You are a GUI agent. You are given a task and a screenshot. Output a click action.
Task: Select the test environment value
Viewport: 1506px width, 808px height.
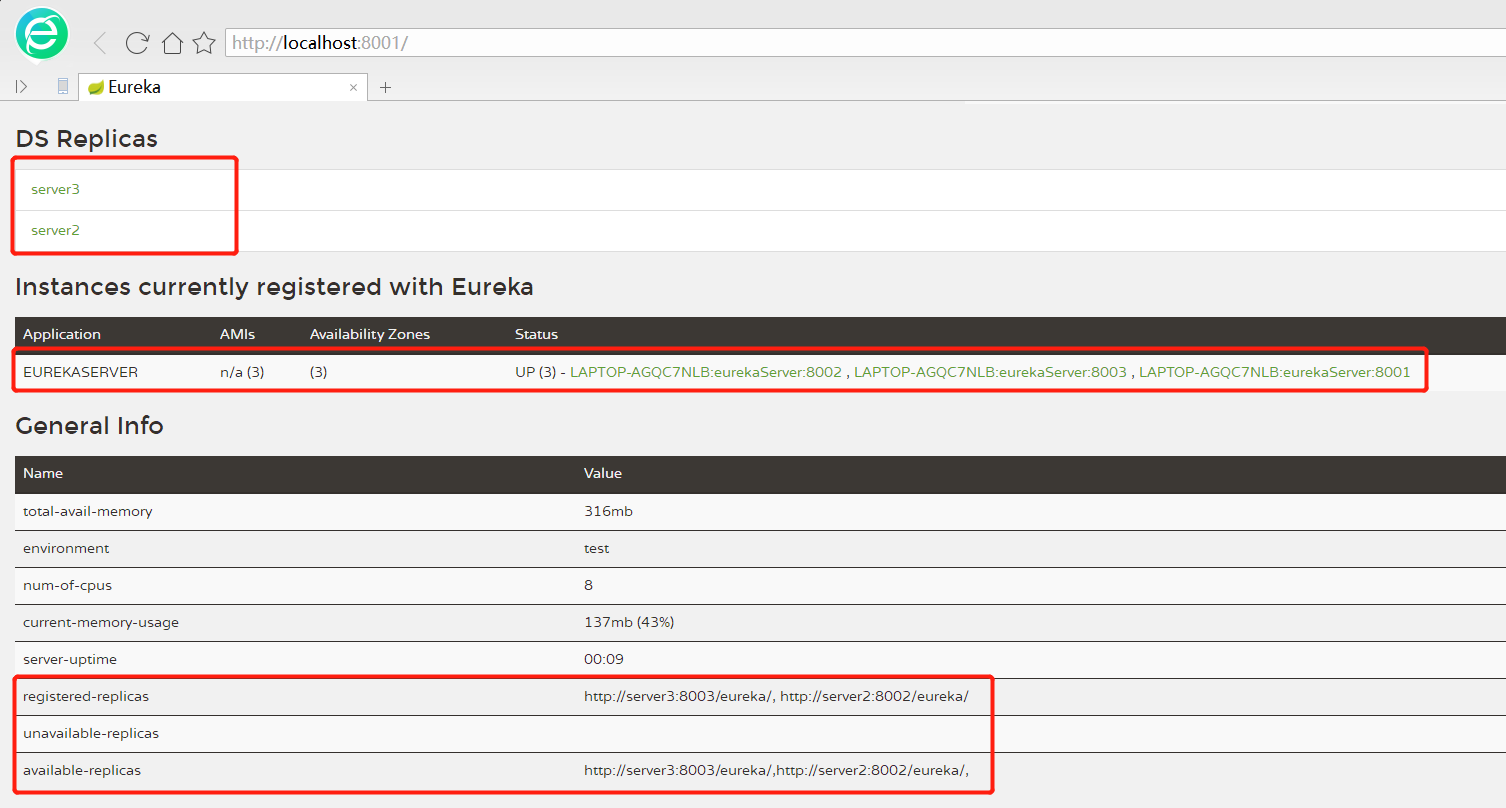[597, 548]
